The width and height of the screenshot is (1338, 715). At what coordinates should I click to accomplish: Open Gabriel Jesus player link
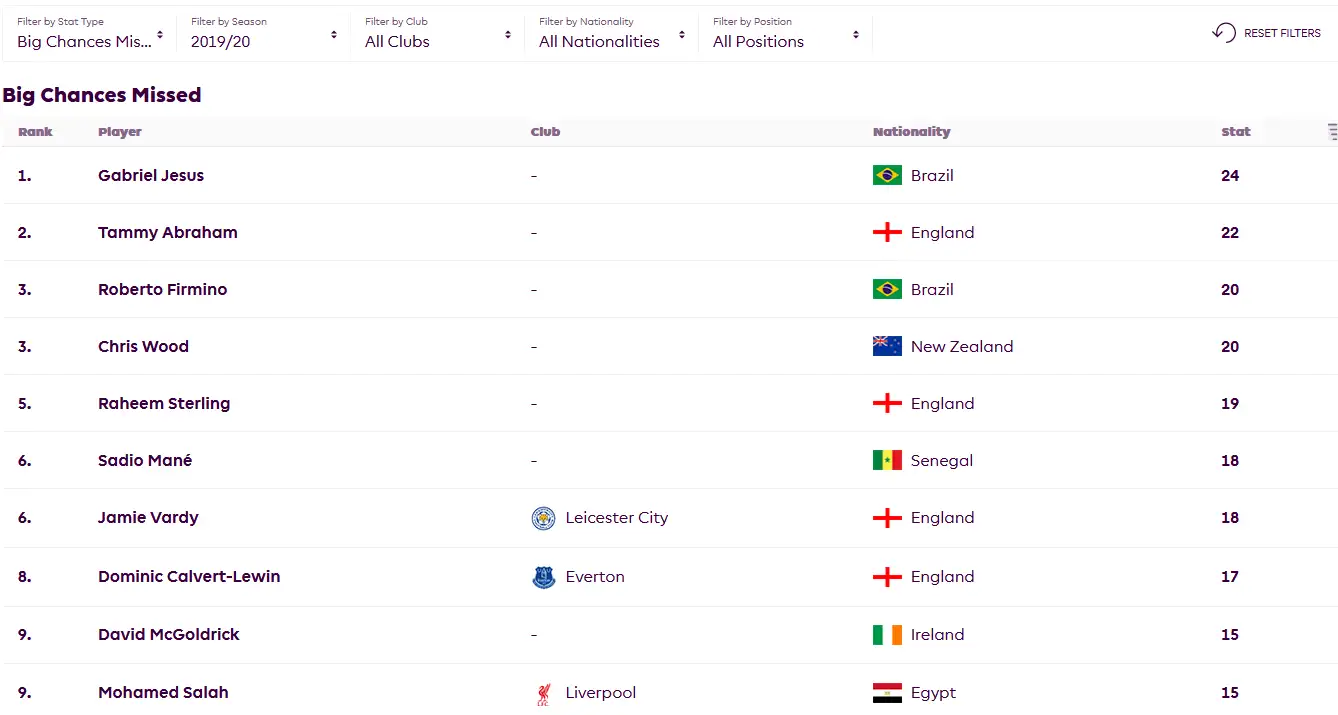point(151,176)
